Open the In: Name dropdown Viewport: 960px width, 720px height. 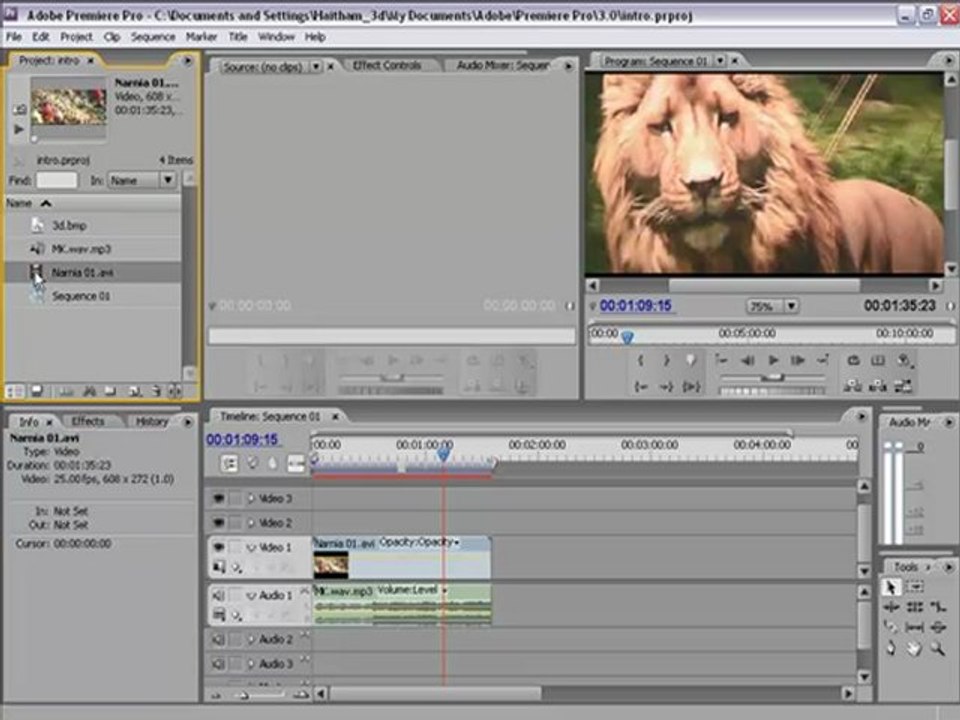pyautogui.click(x=167, y=180)
